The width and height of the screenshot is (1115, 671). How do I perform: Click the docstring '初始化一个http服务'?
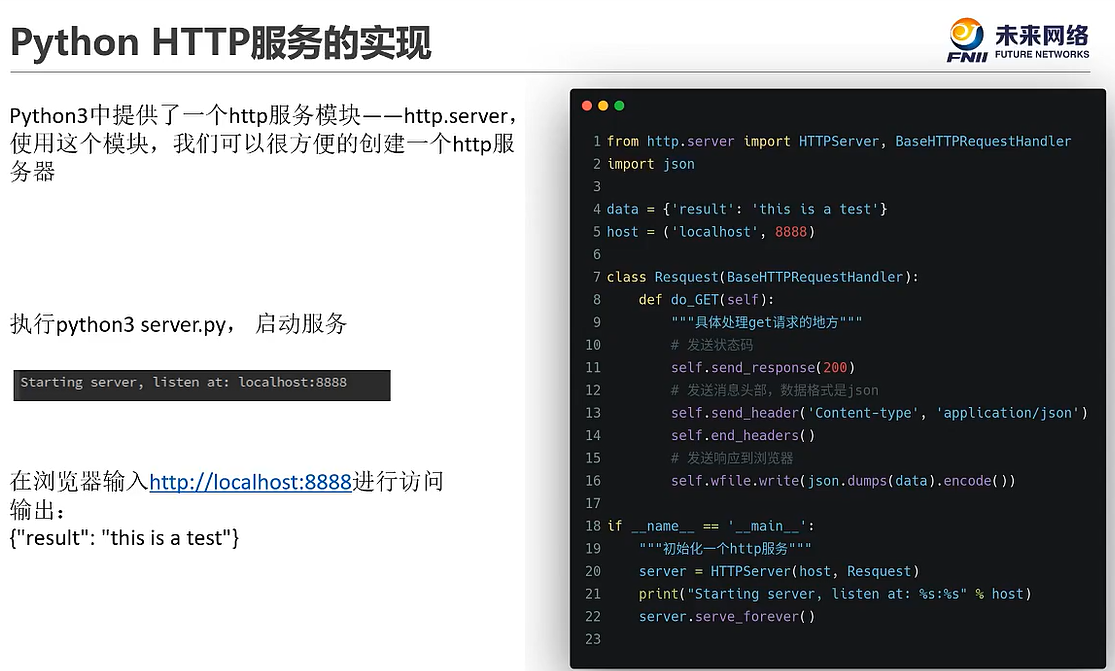pos(725,549)
